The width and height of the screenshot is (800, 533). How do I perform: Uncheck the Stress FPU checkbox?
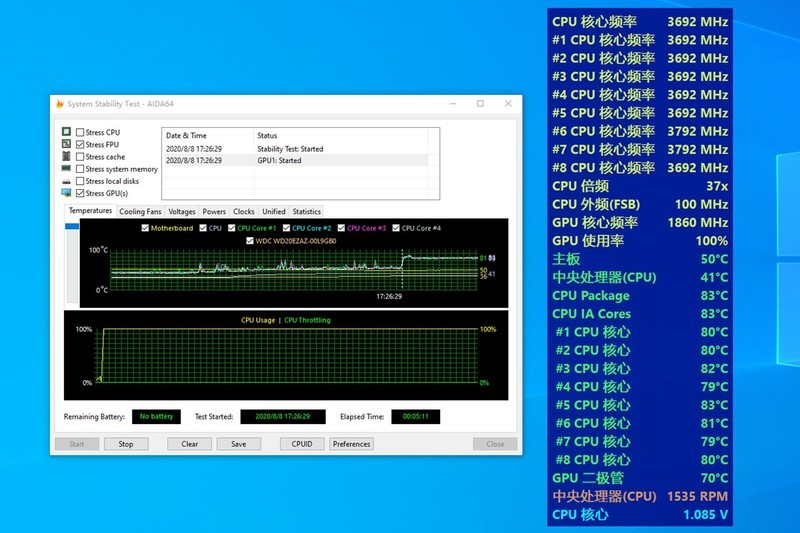[x=80, y=144]
